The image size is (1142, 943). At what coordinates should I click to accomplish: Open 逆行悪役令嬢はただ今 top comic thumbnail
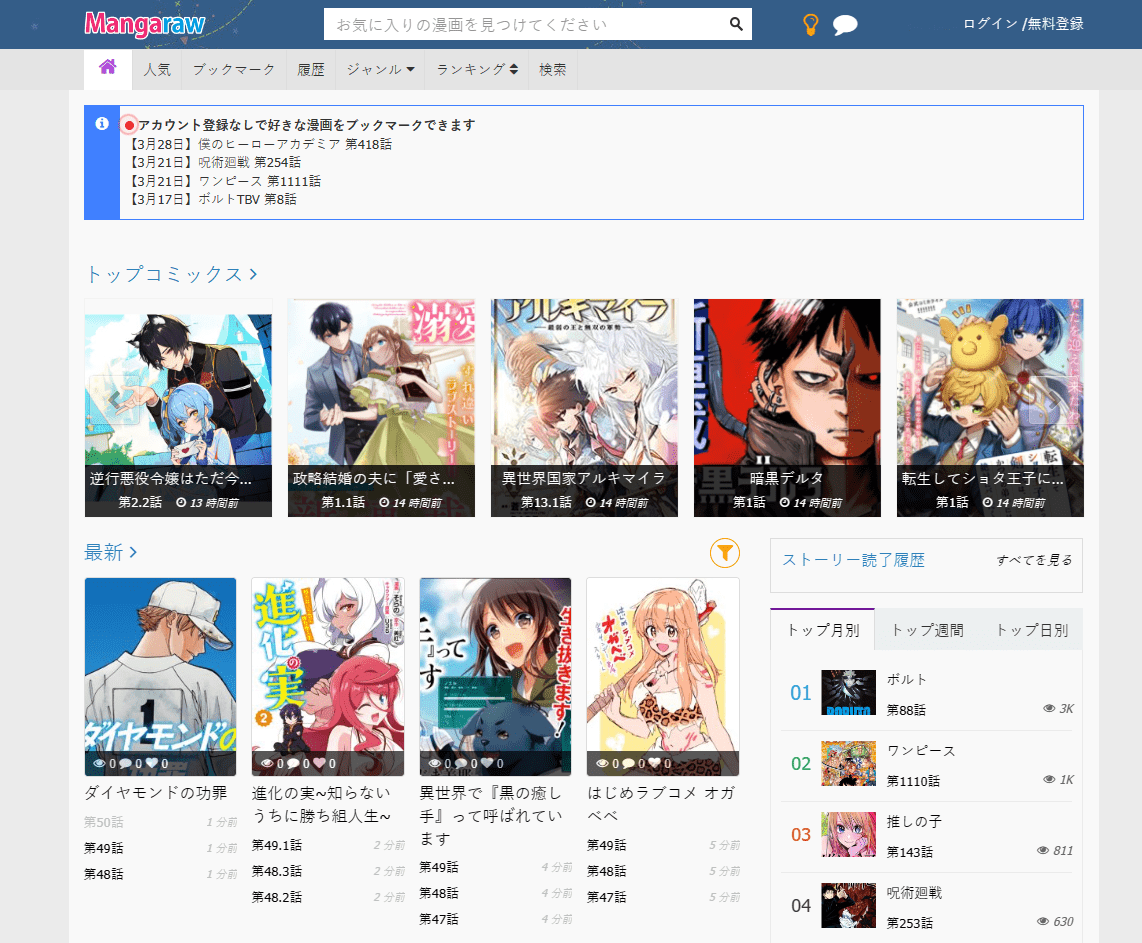click(178, 408)
